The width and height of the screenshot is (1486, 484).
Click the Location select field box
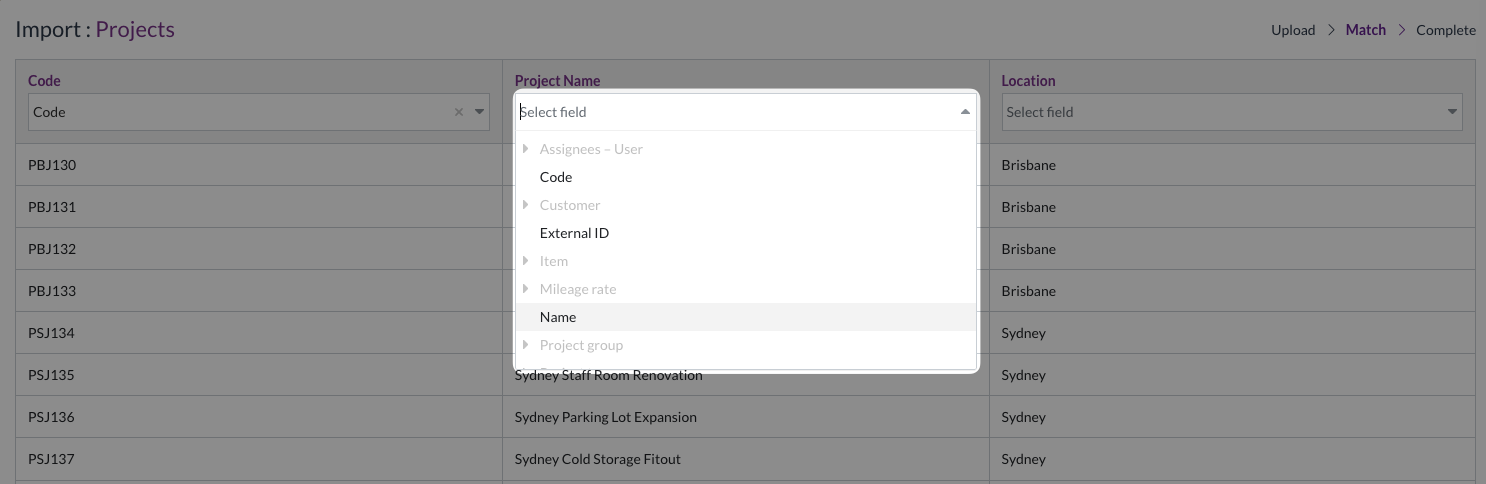[1220, 112]
